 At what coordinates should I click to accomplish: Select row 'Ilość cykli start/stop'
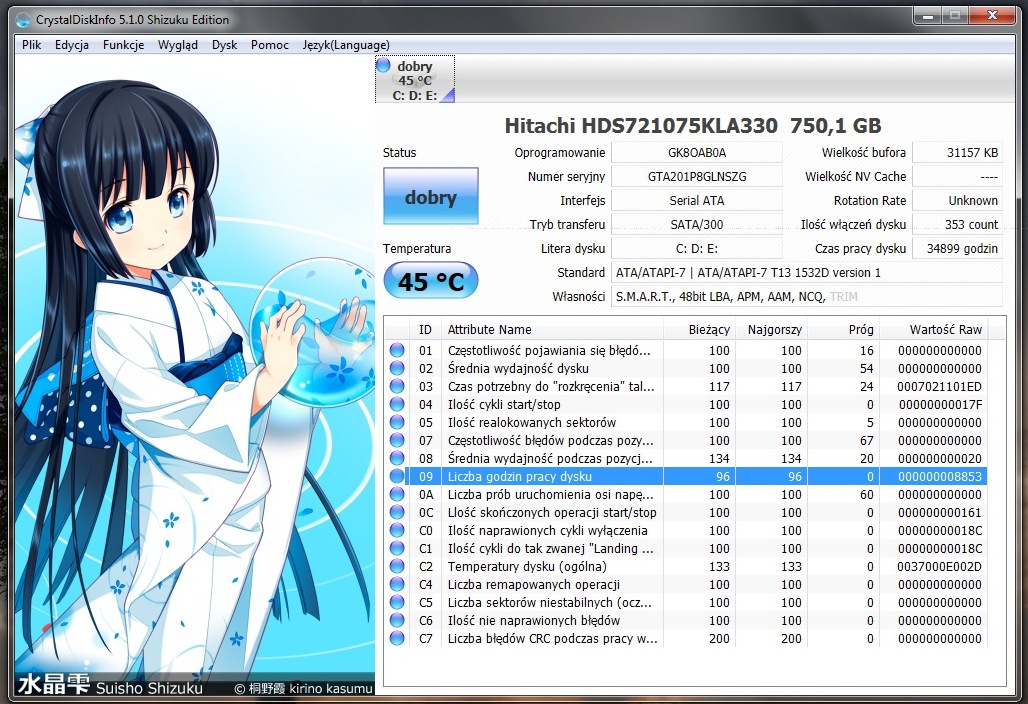[685, 404]
